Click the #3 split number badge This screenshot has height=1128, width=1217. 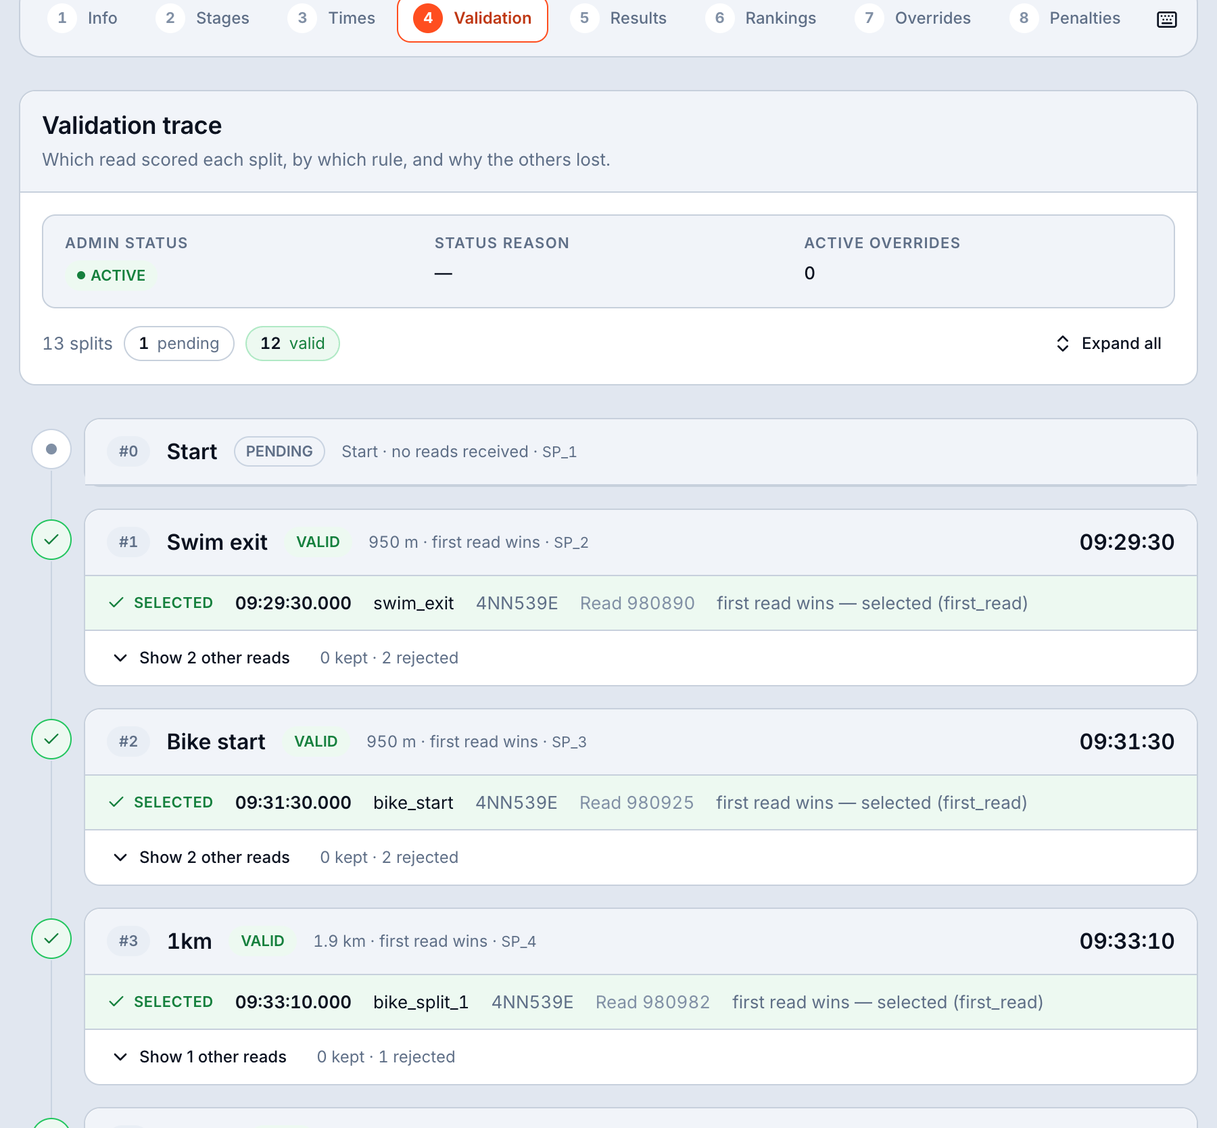point(129,941)
